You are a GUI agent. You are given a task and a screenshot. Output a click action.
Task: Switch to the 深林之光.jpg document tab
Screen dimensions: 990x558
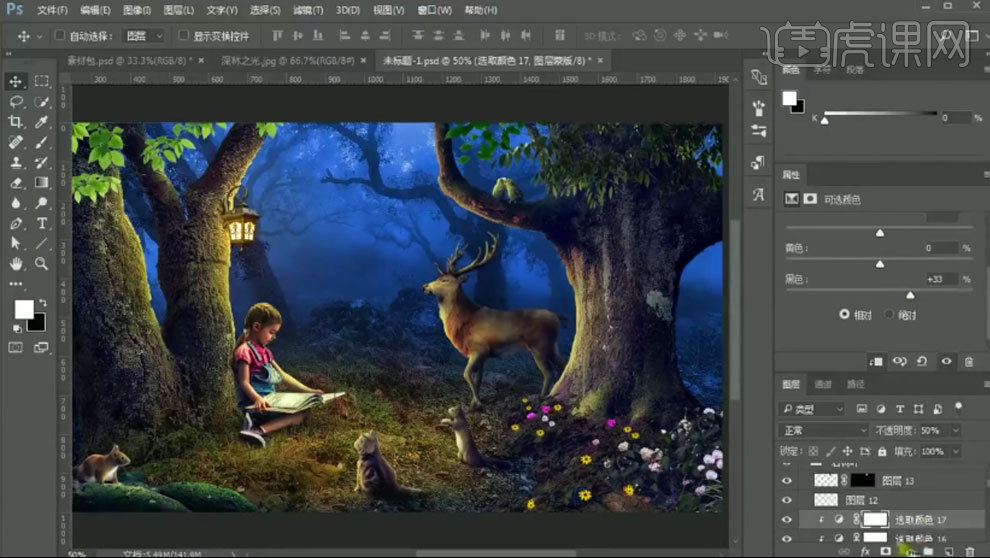coord(287,61)
